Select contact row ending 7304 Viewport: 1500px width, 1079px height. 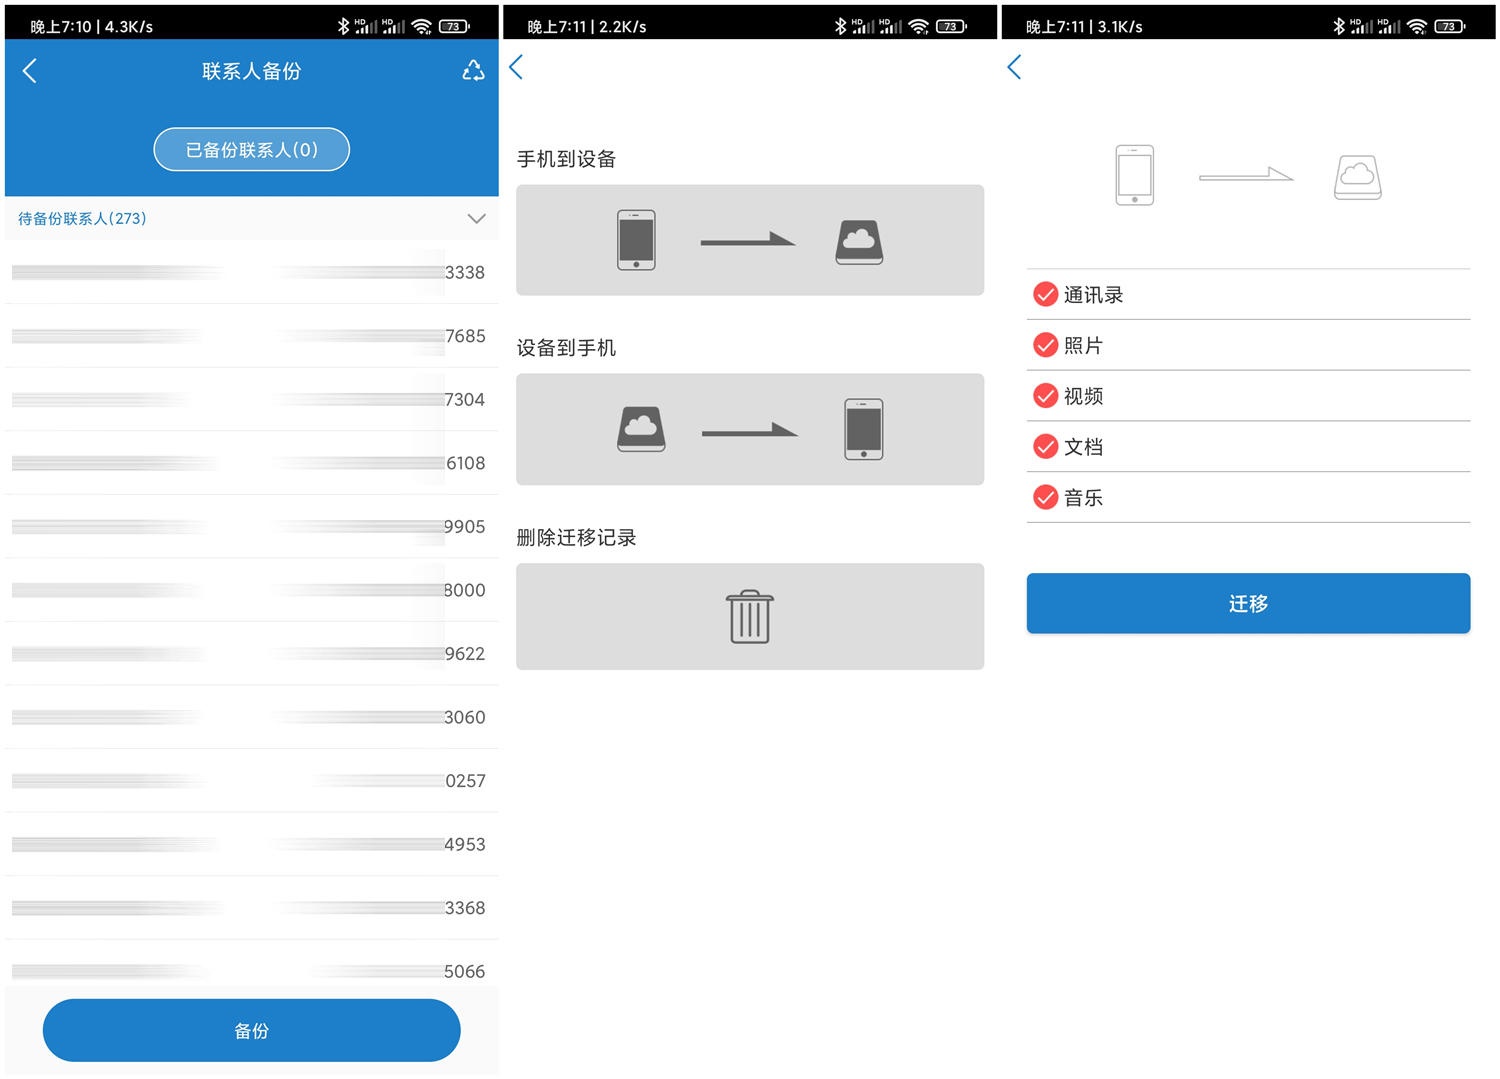click(x=251, y=399)
